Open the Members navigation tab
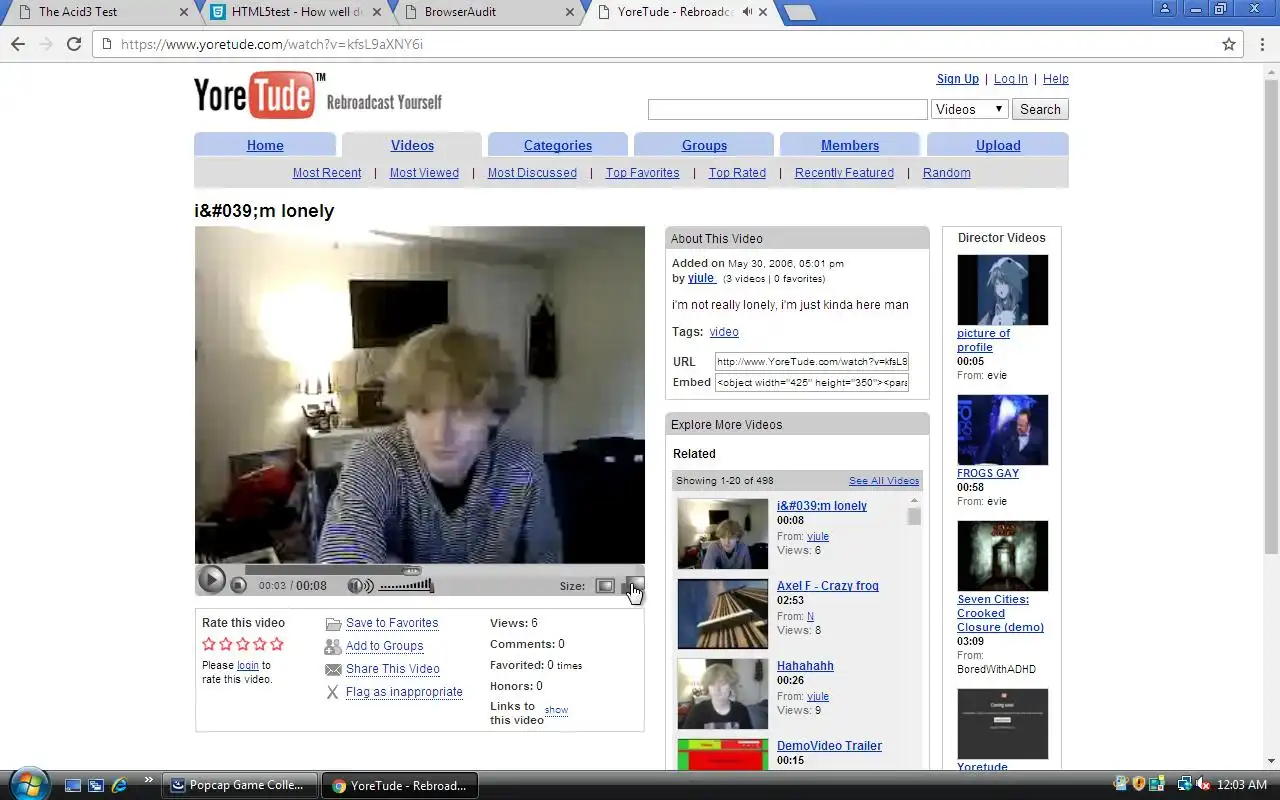 pyautogui.click(x=850, y=145)
